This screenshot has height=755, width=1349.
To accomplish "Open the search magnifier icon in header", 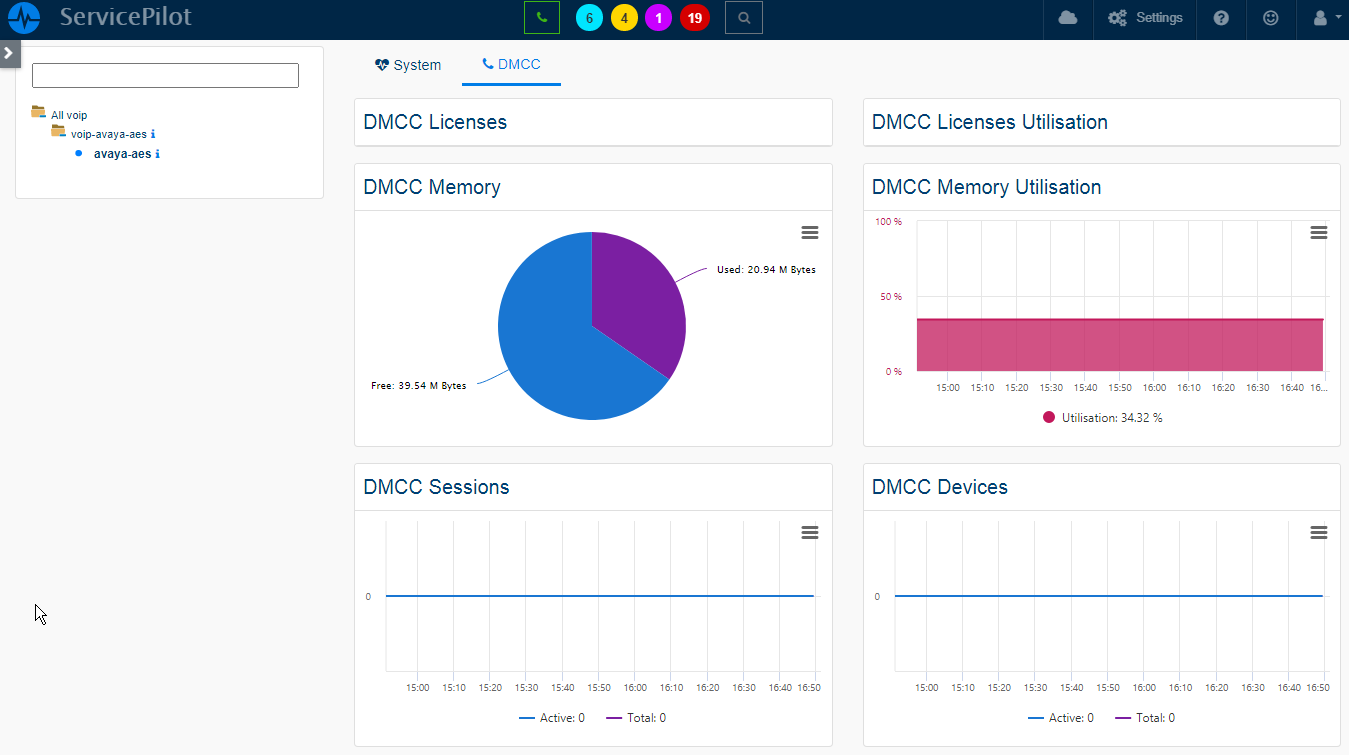I will [743, 18].
